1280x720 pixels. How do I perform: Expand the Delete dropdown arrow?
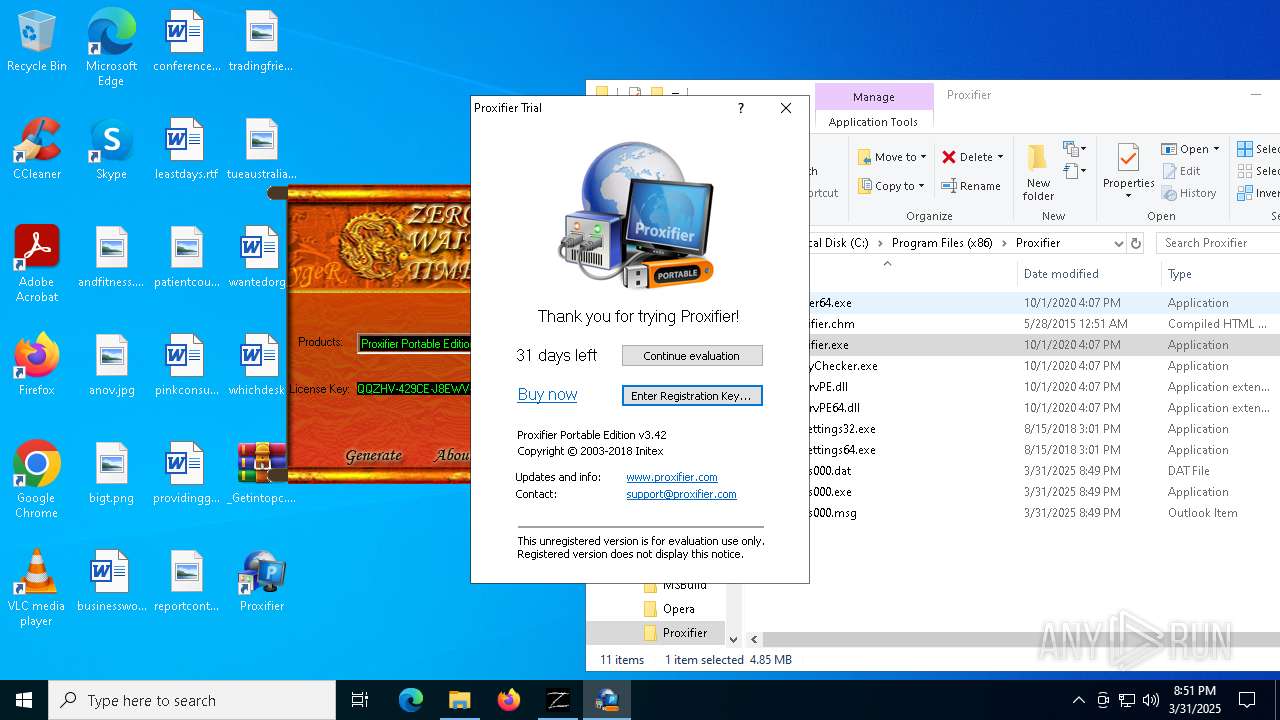click(1001, 157)
